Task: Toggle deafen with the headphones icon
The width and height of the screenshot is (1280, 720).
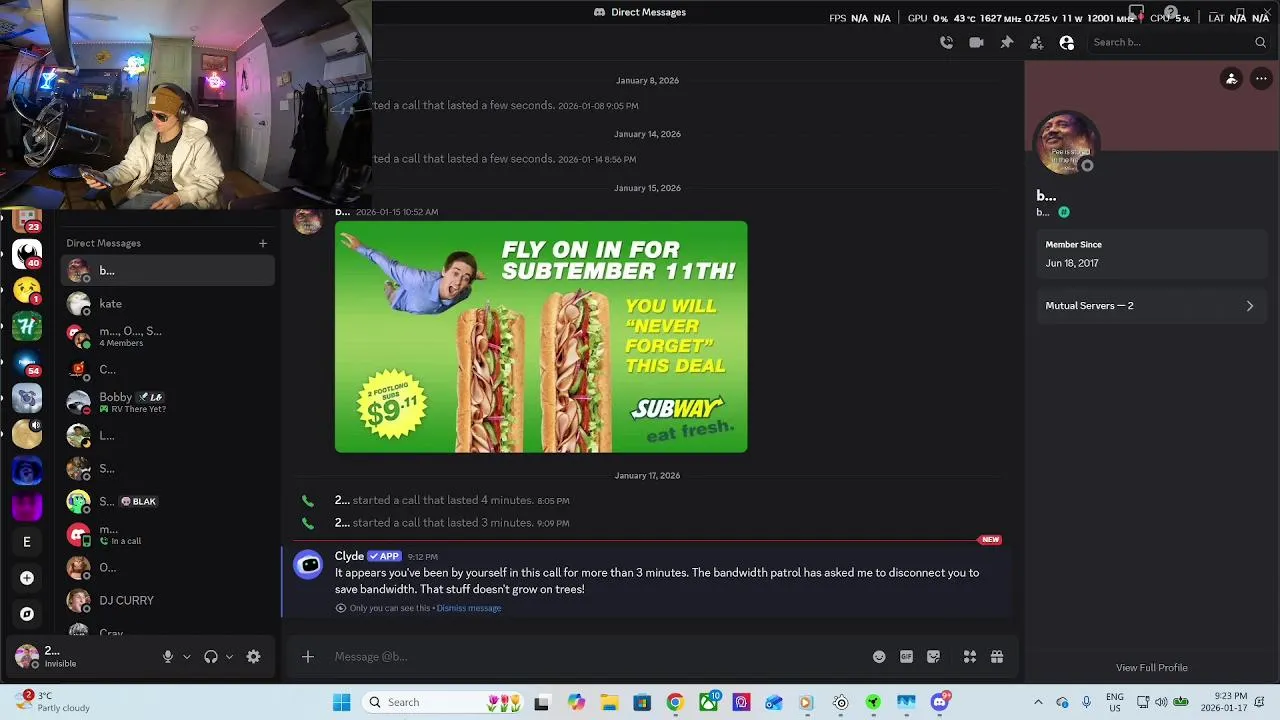Action: [x=211, y=657]
